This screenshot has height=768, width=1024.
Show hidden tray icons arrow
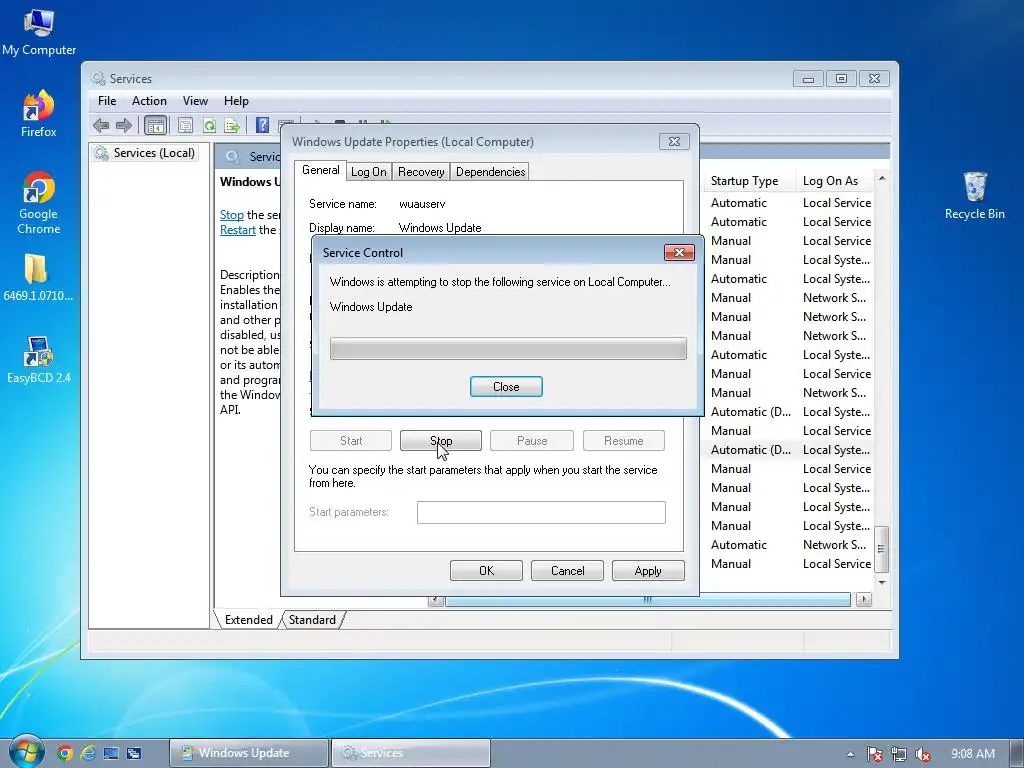pyautogui.click(x=850, y=754)
